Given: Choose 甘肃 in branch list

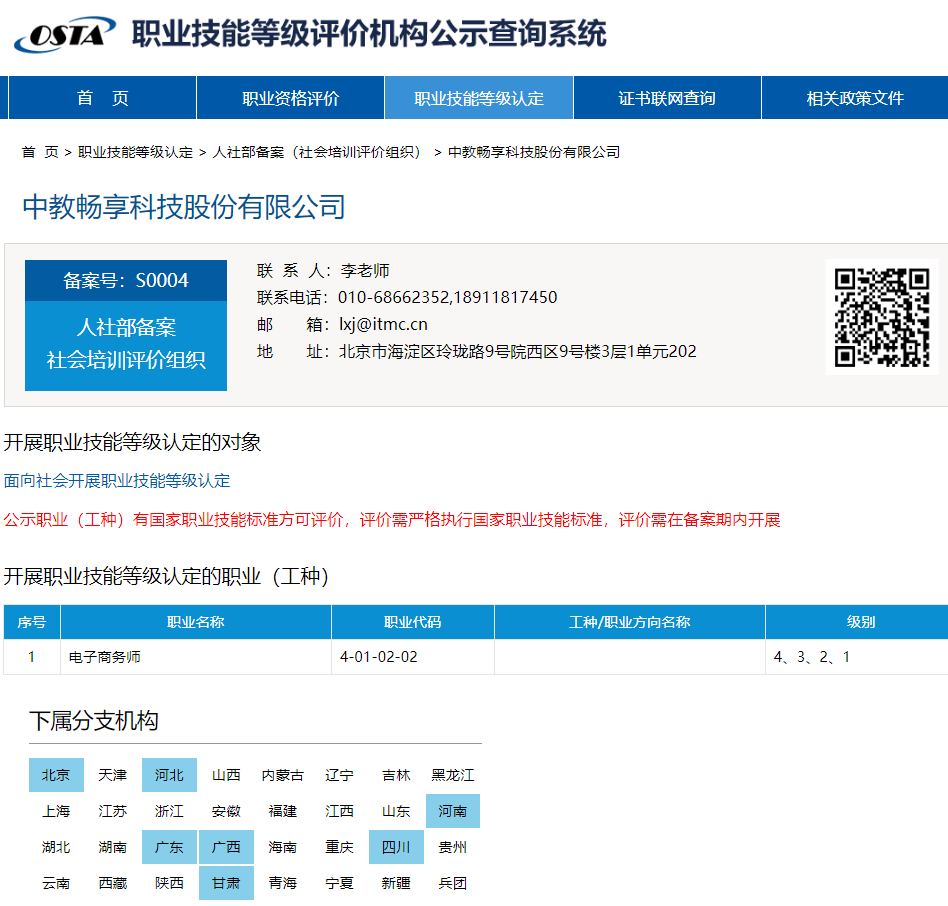Looking at the screenshot, I should (x=226, y=883).
